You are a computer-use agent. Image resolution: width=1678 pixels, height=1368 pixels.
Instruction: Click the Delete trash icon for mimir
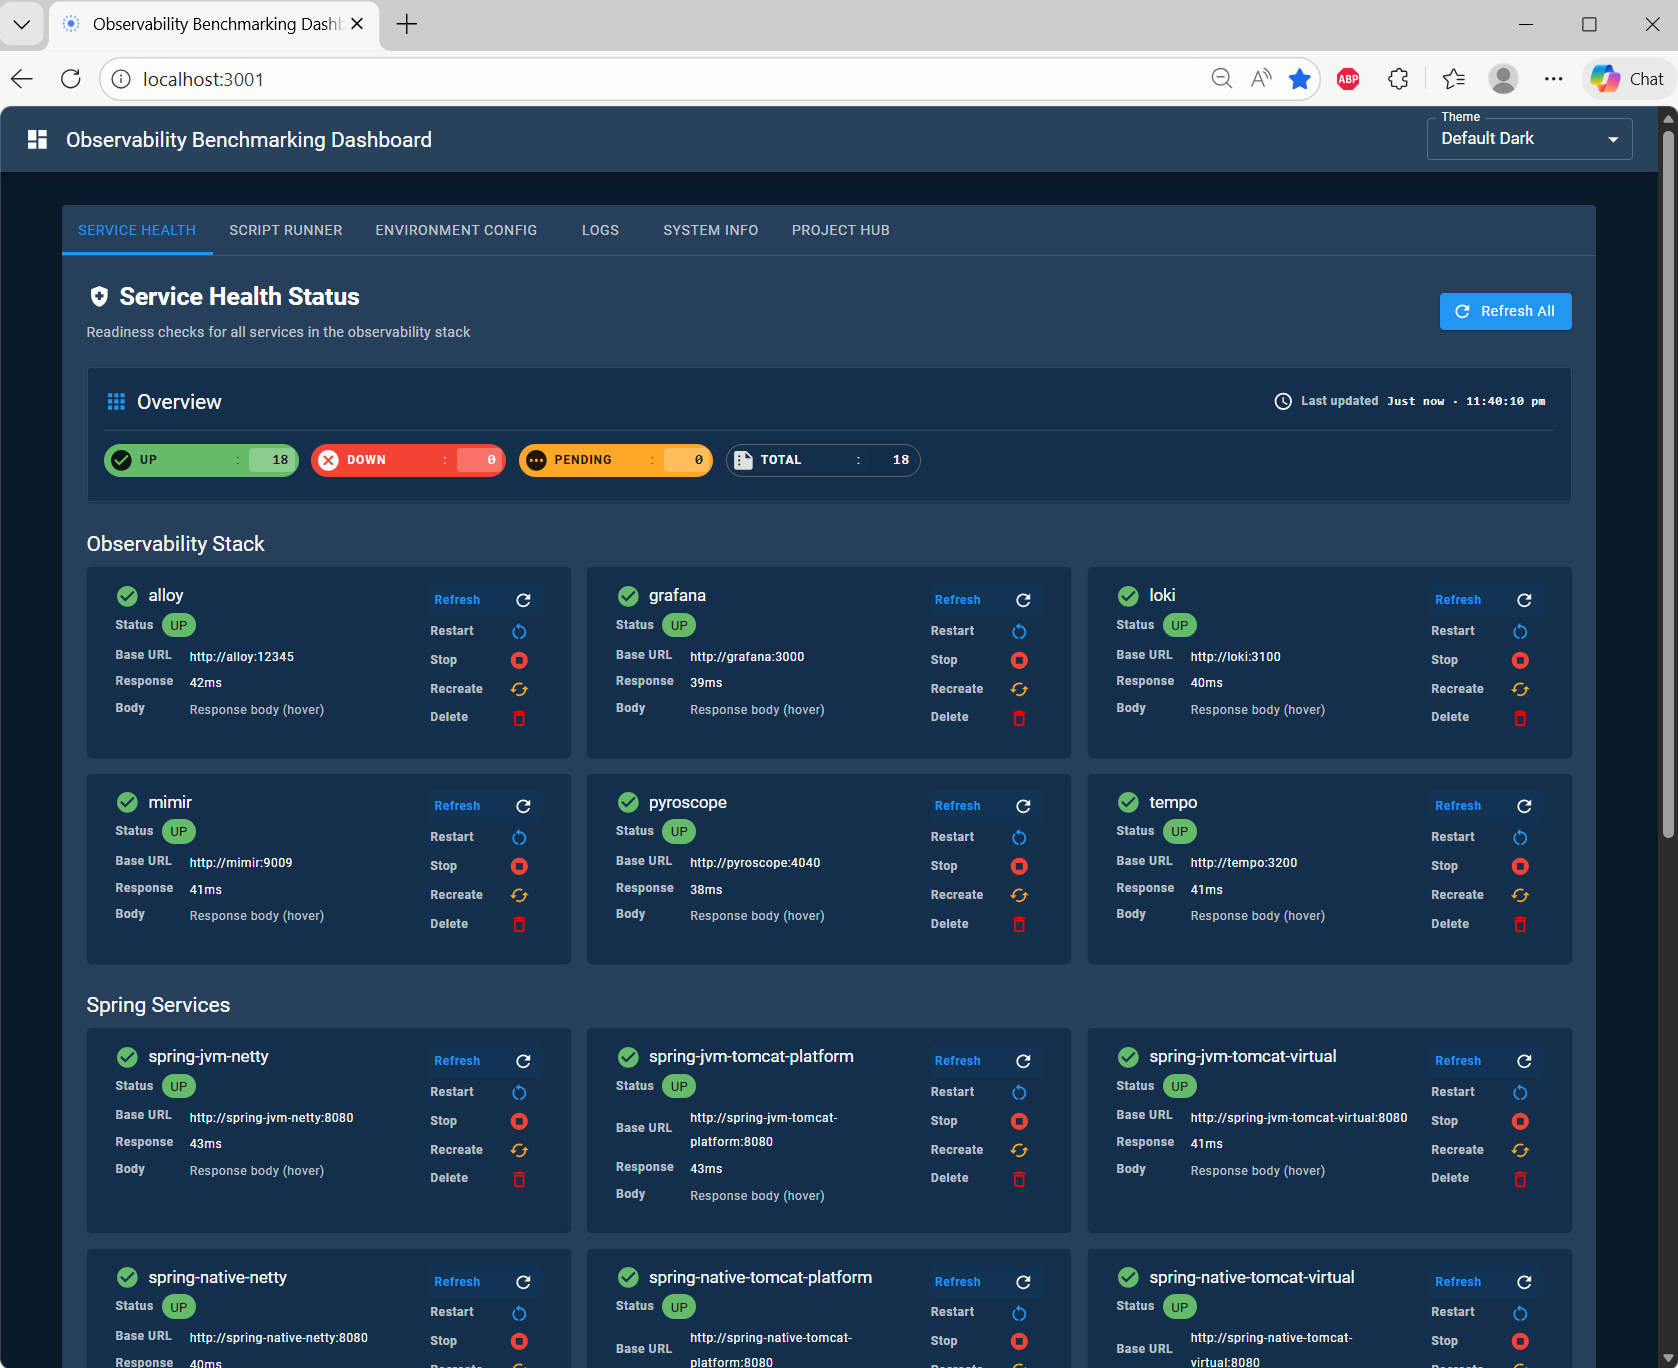click(x=519, y=923)
